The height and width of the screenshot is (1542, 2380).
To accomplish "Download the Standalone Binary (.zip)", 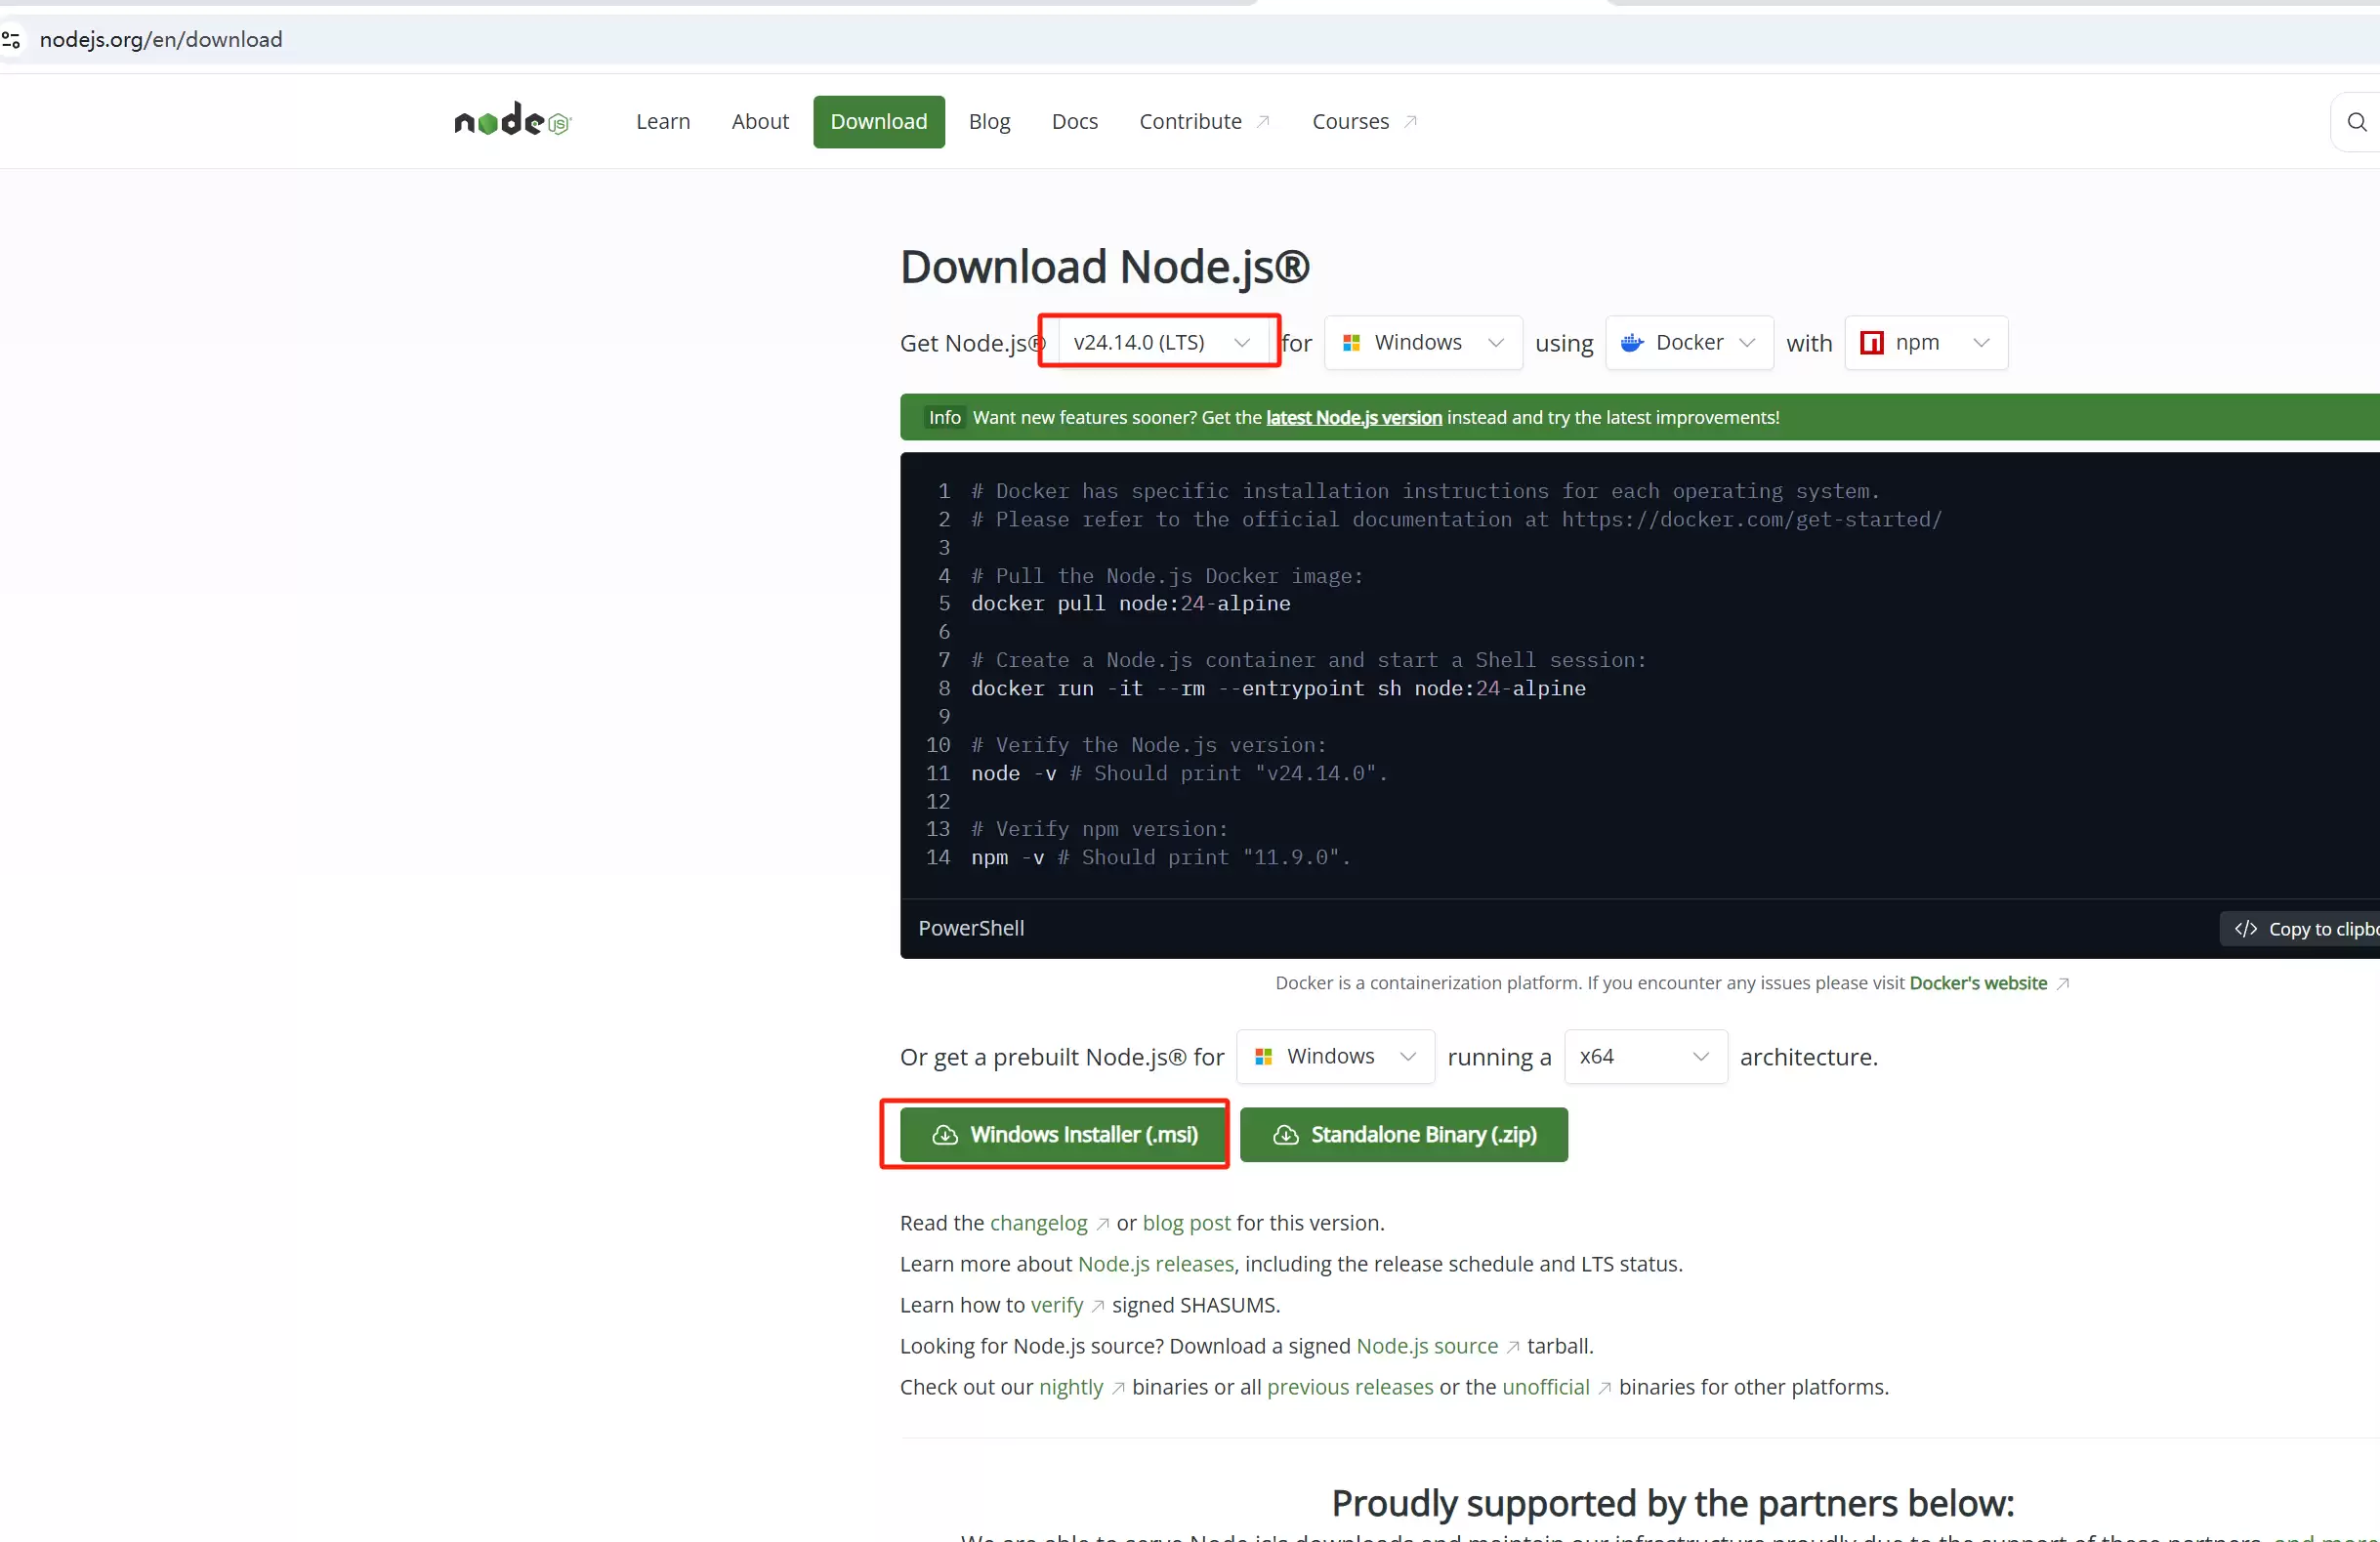I will tap(1403, 1135).
